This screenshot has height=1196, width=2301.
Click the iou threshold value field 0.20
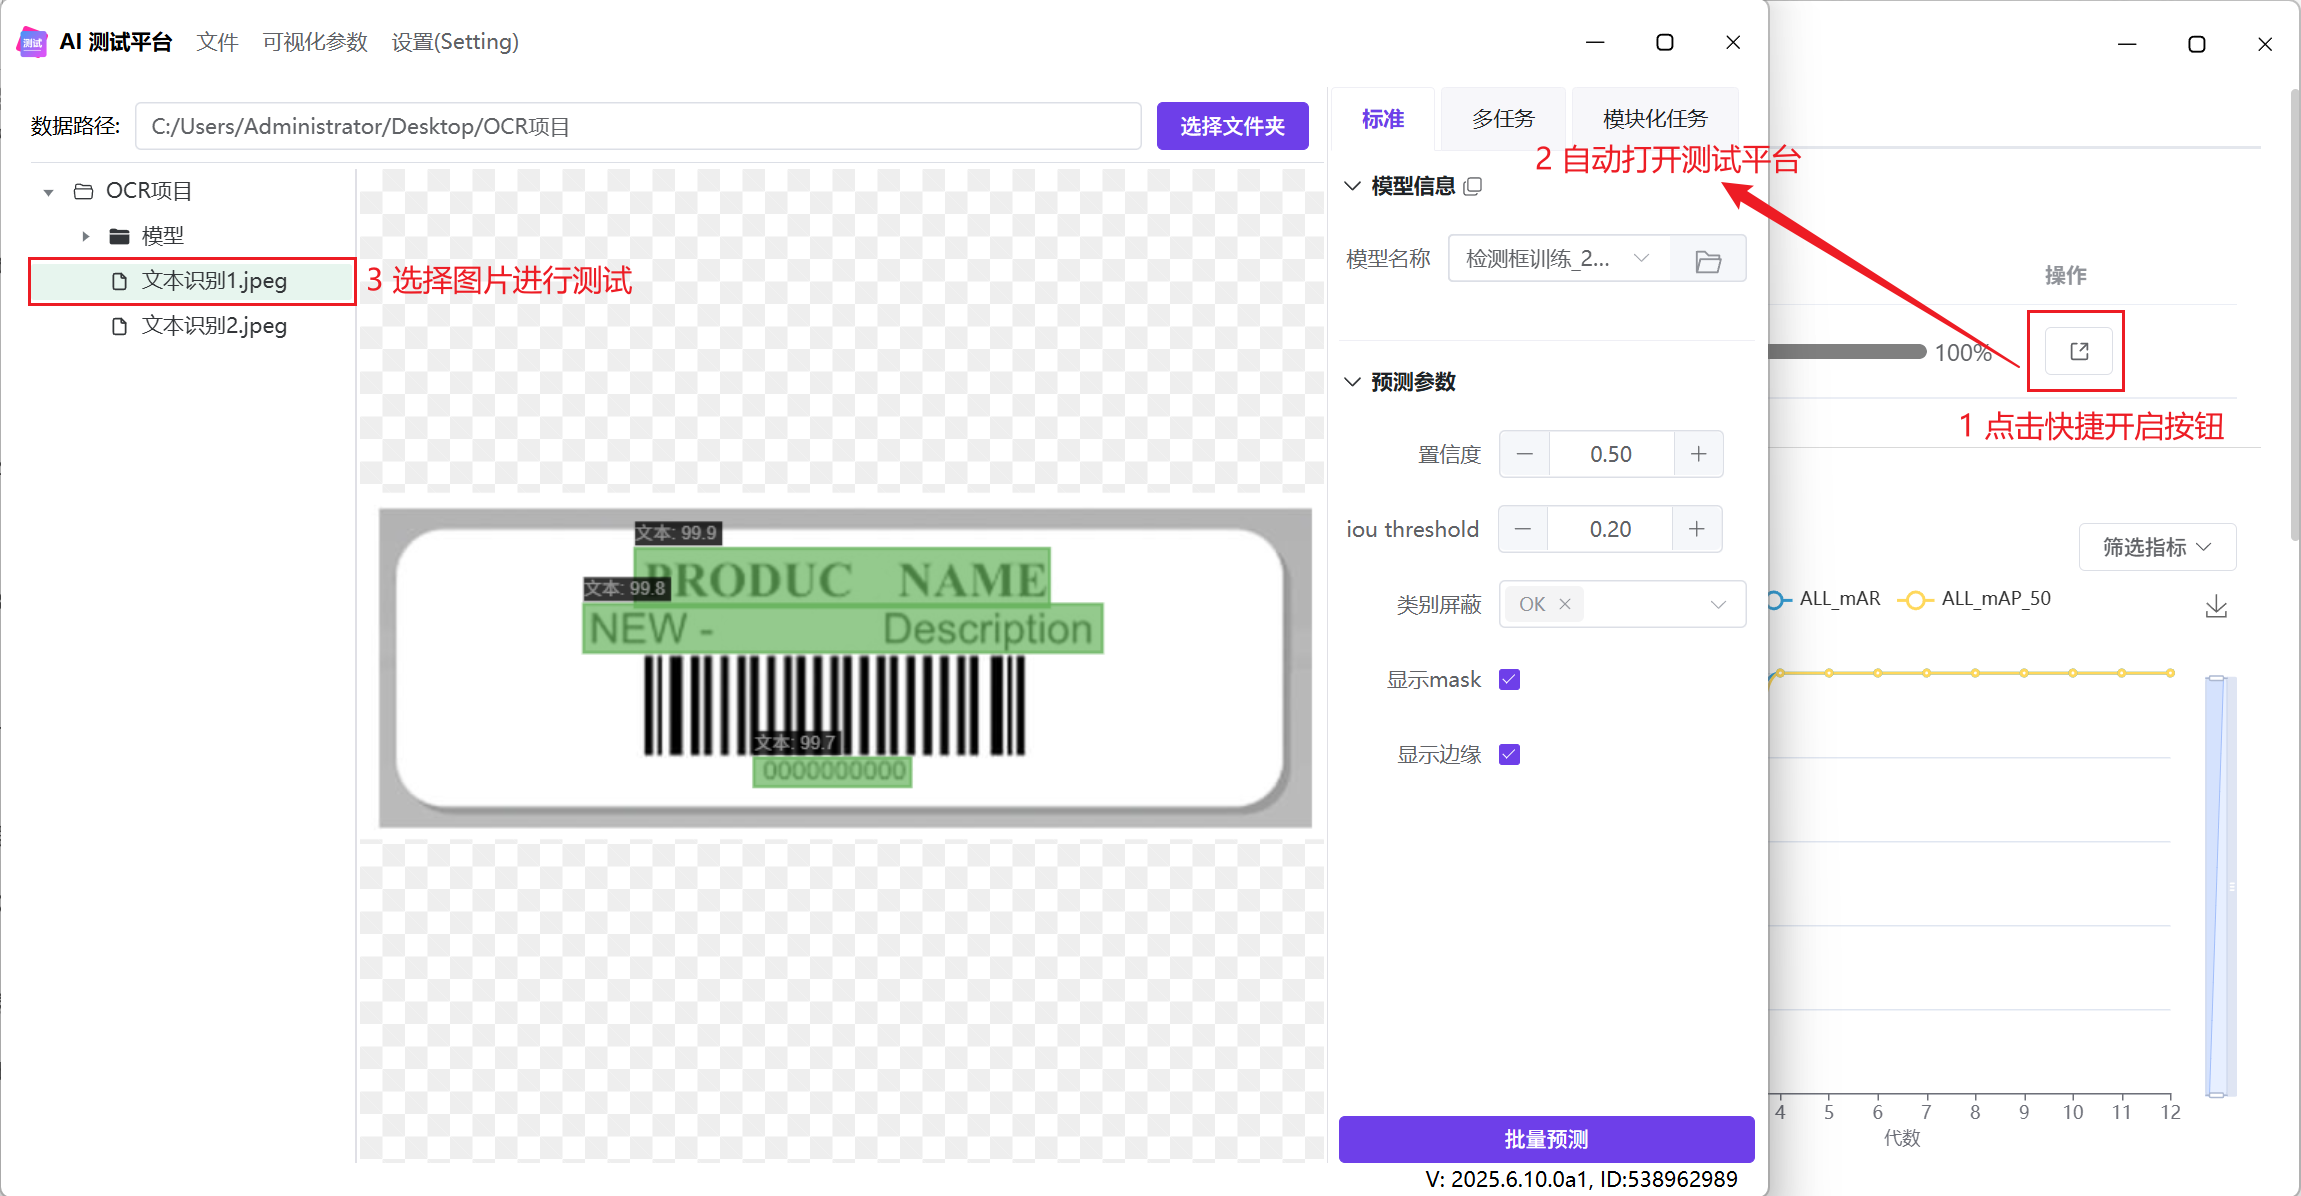coord(1610,529)
